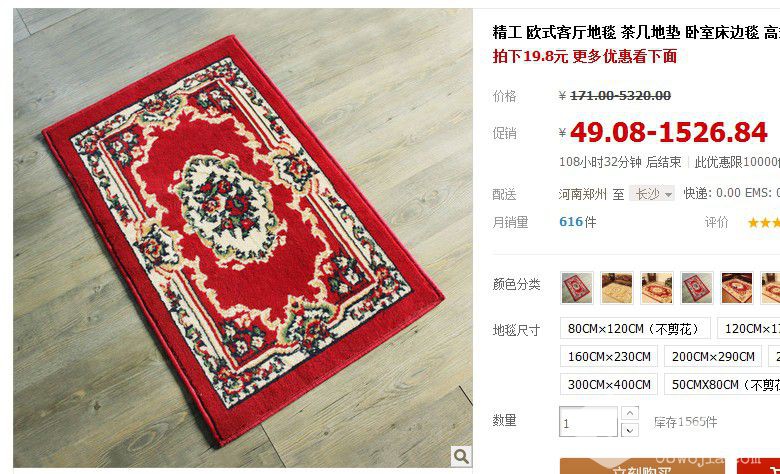
Task: Choose the third color option thumbnail
Action: point(657,287)
